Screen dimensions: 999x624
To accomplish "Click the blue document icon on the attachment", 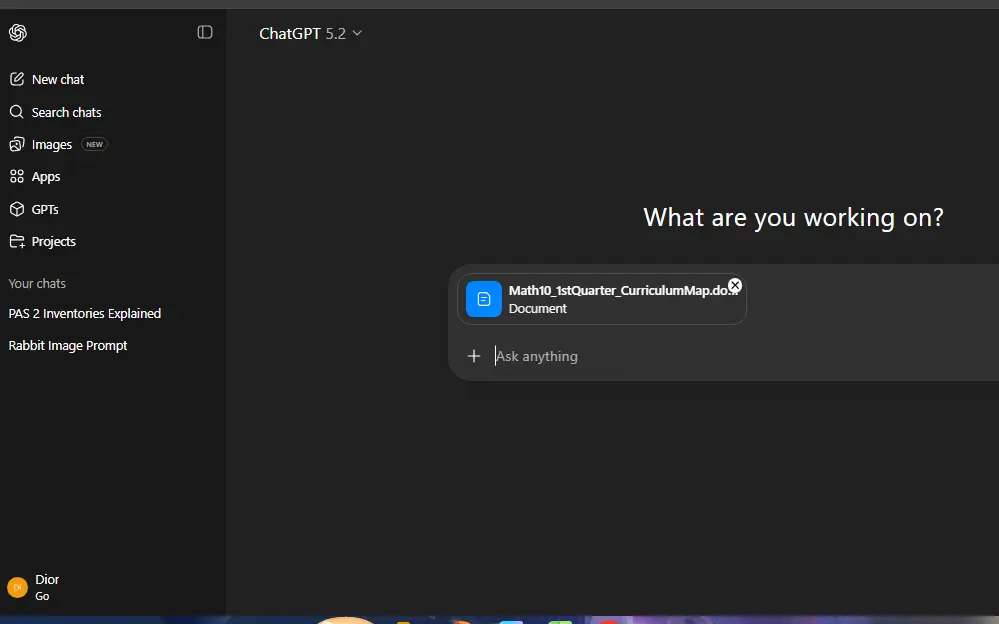I will tap(484, 299).
